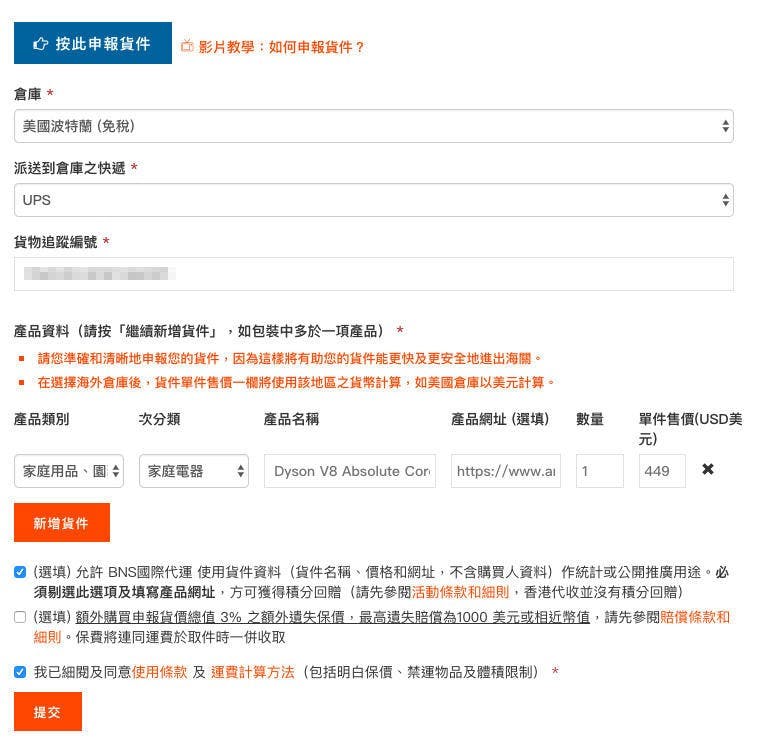Image resolution: width=770 pixels, height=743 pixels.
Task: Uncheck the BNS data usage permission checkbox
Action: click(21, 573)
